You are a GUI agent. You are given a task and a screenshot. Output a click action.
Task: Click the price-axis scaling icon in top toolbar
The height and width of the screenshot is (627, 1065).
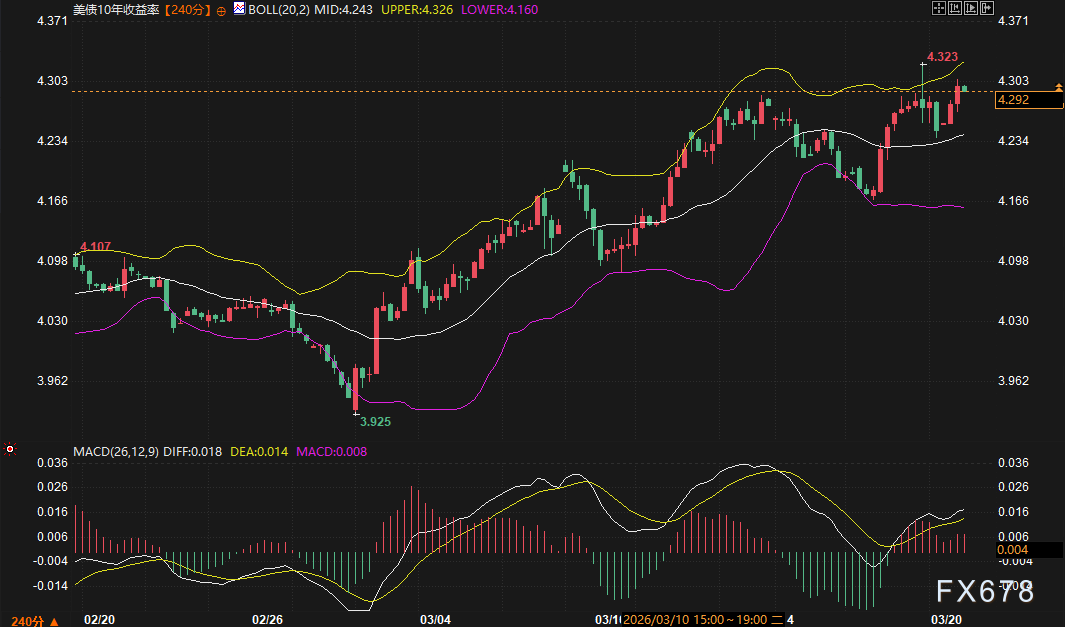point(955,8)
